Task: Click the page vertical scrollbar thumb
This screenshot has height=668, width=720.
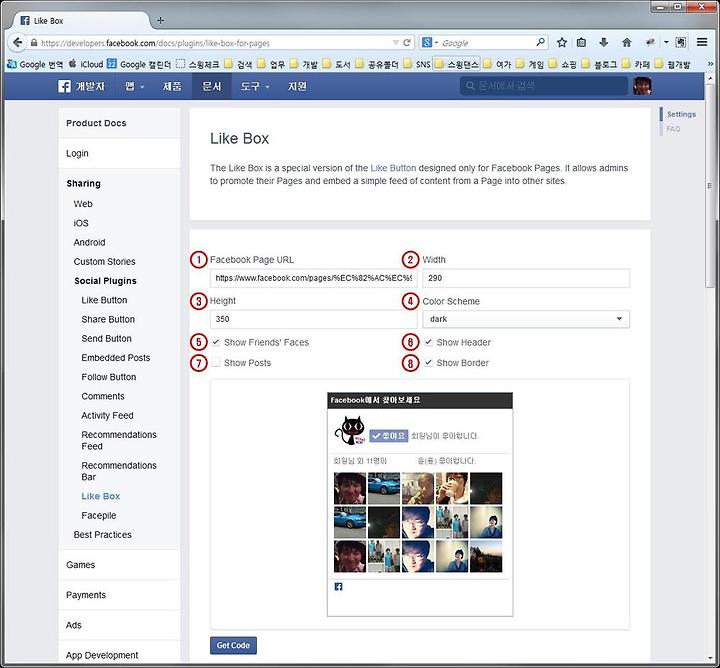Action: (x=709, y=185)
